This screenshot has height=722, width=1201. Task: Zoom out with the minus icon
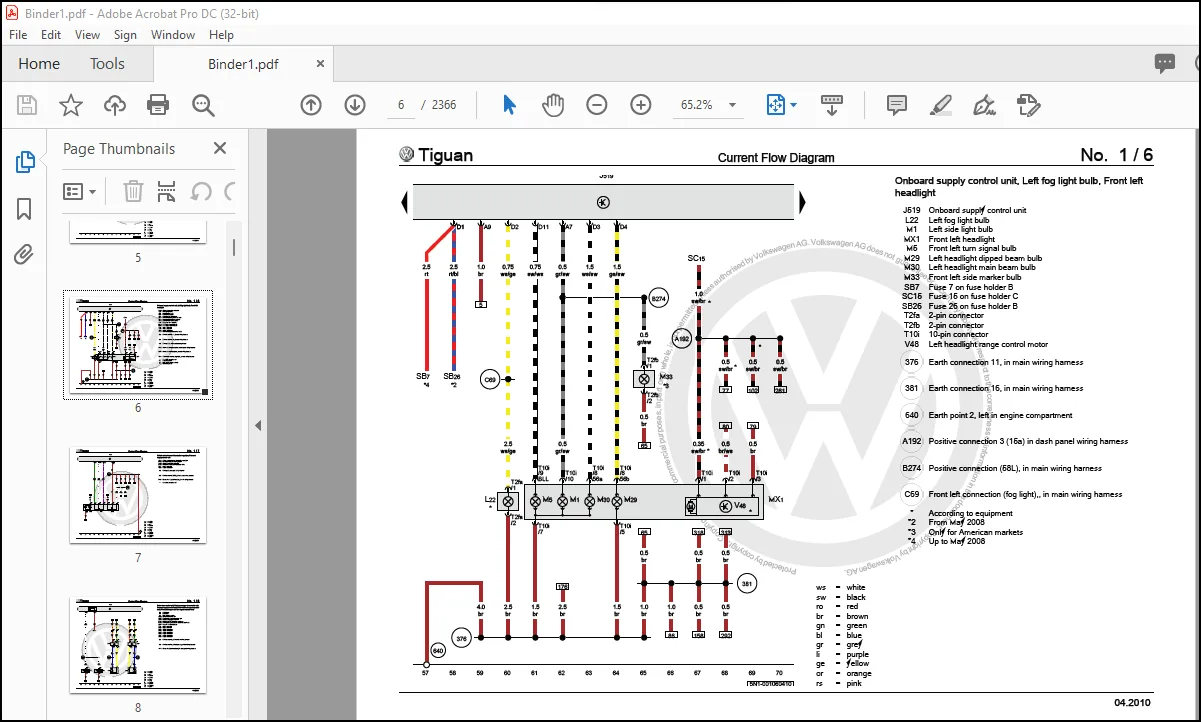pyautogui.click(x=597, y=105)
